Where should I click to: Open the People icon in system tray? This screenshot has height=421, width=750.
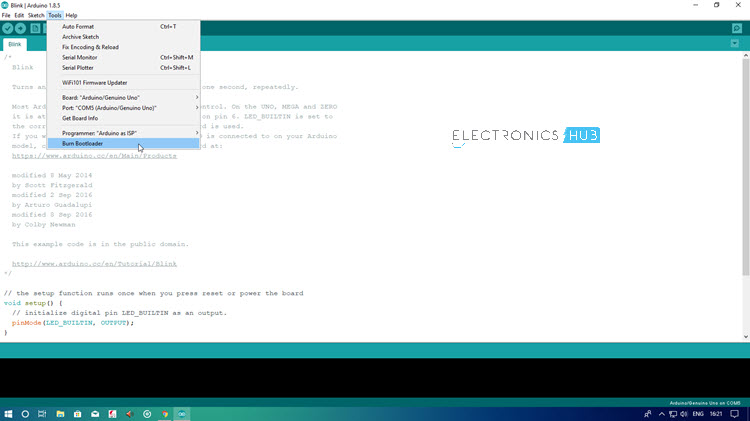tap(648, 414)
